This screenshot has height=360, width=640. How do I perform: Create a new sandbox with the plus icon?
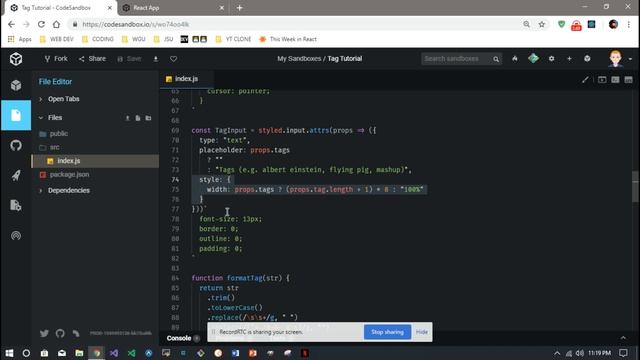pos(569,59)
